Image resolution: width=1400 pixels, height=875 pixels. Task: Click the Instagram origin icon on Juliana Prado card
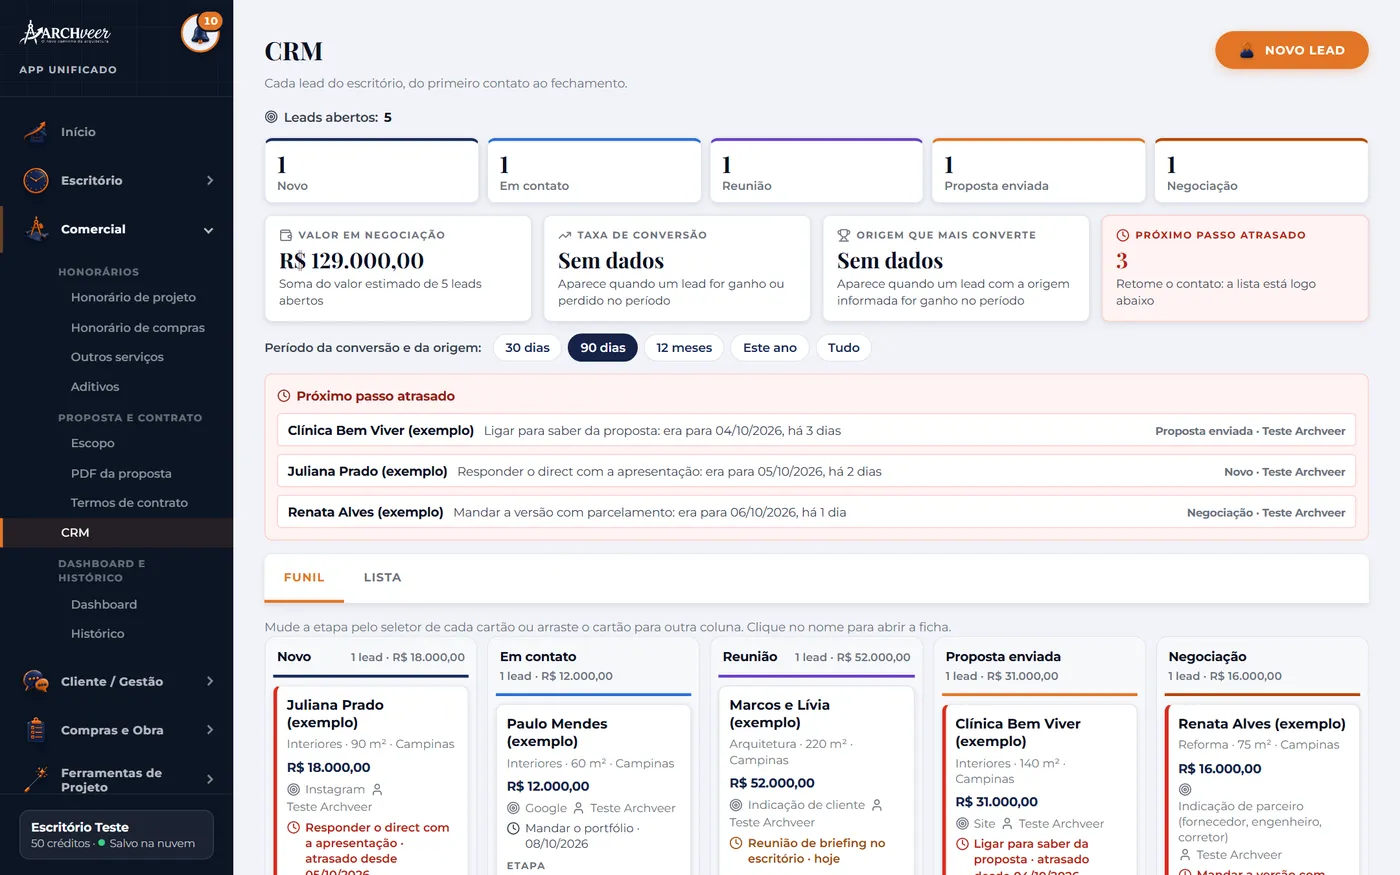tap(293, 789)
